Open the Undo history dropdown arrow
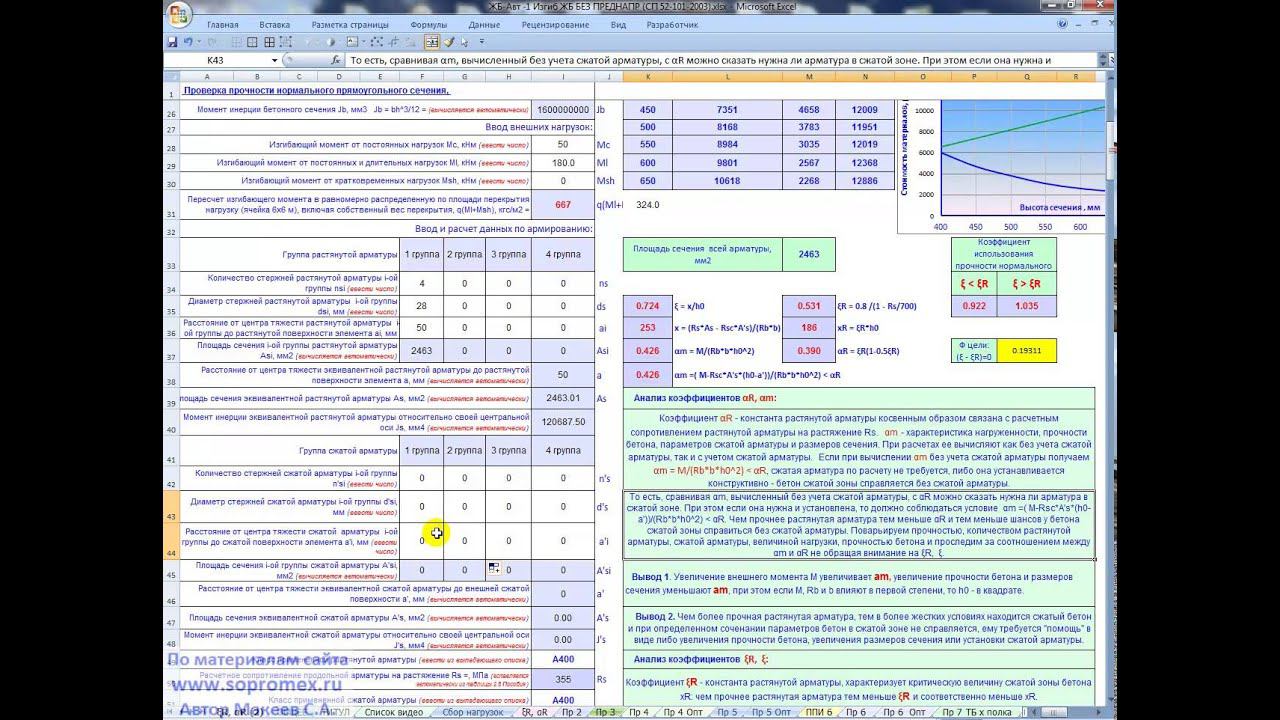The height and width of the screenshot is (720, 1280). 198,42
